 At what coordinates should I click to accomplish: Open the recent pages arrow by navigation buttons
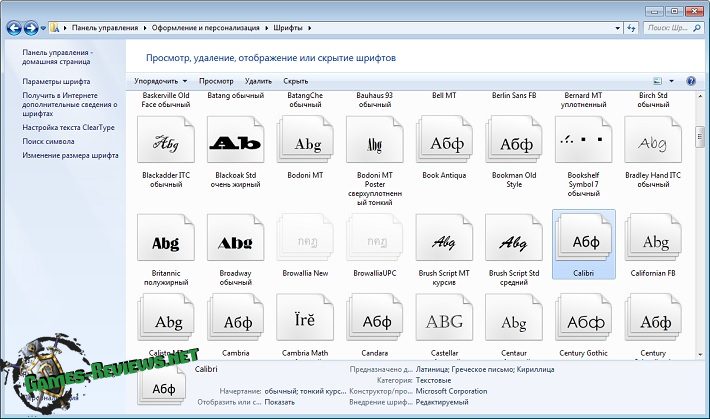[43, 28]
